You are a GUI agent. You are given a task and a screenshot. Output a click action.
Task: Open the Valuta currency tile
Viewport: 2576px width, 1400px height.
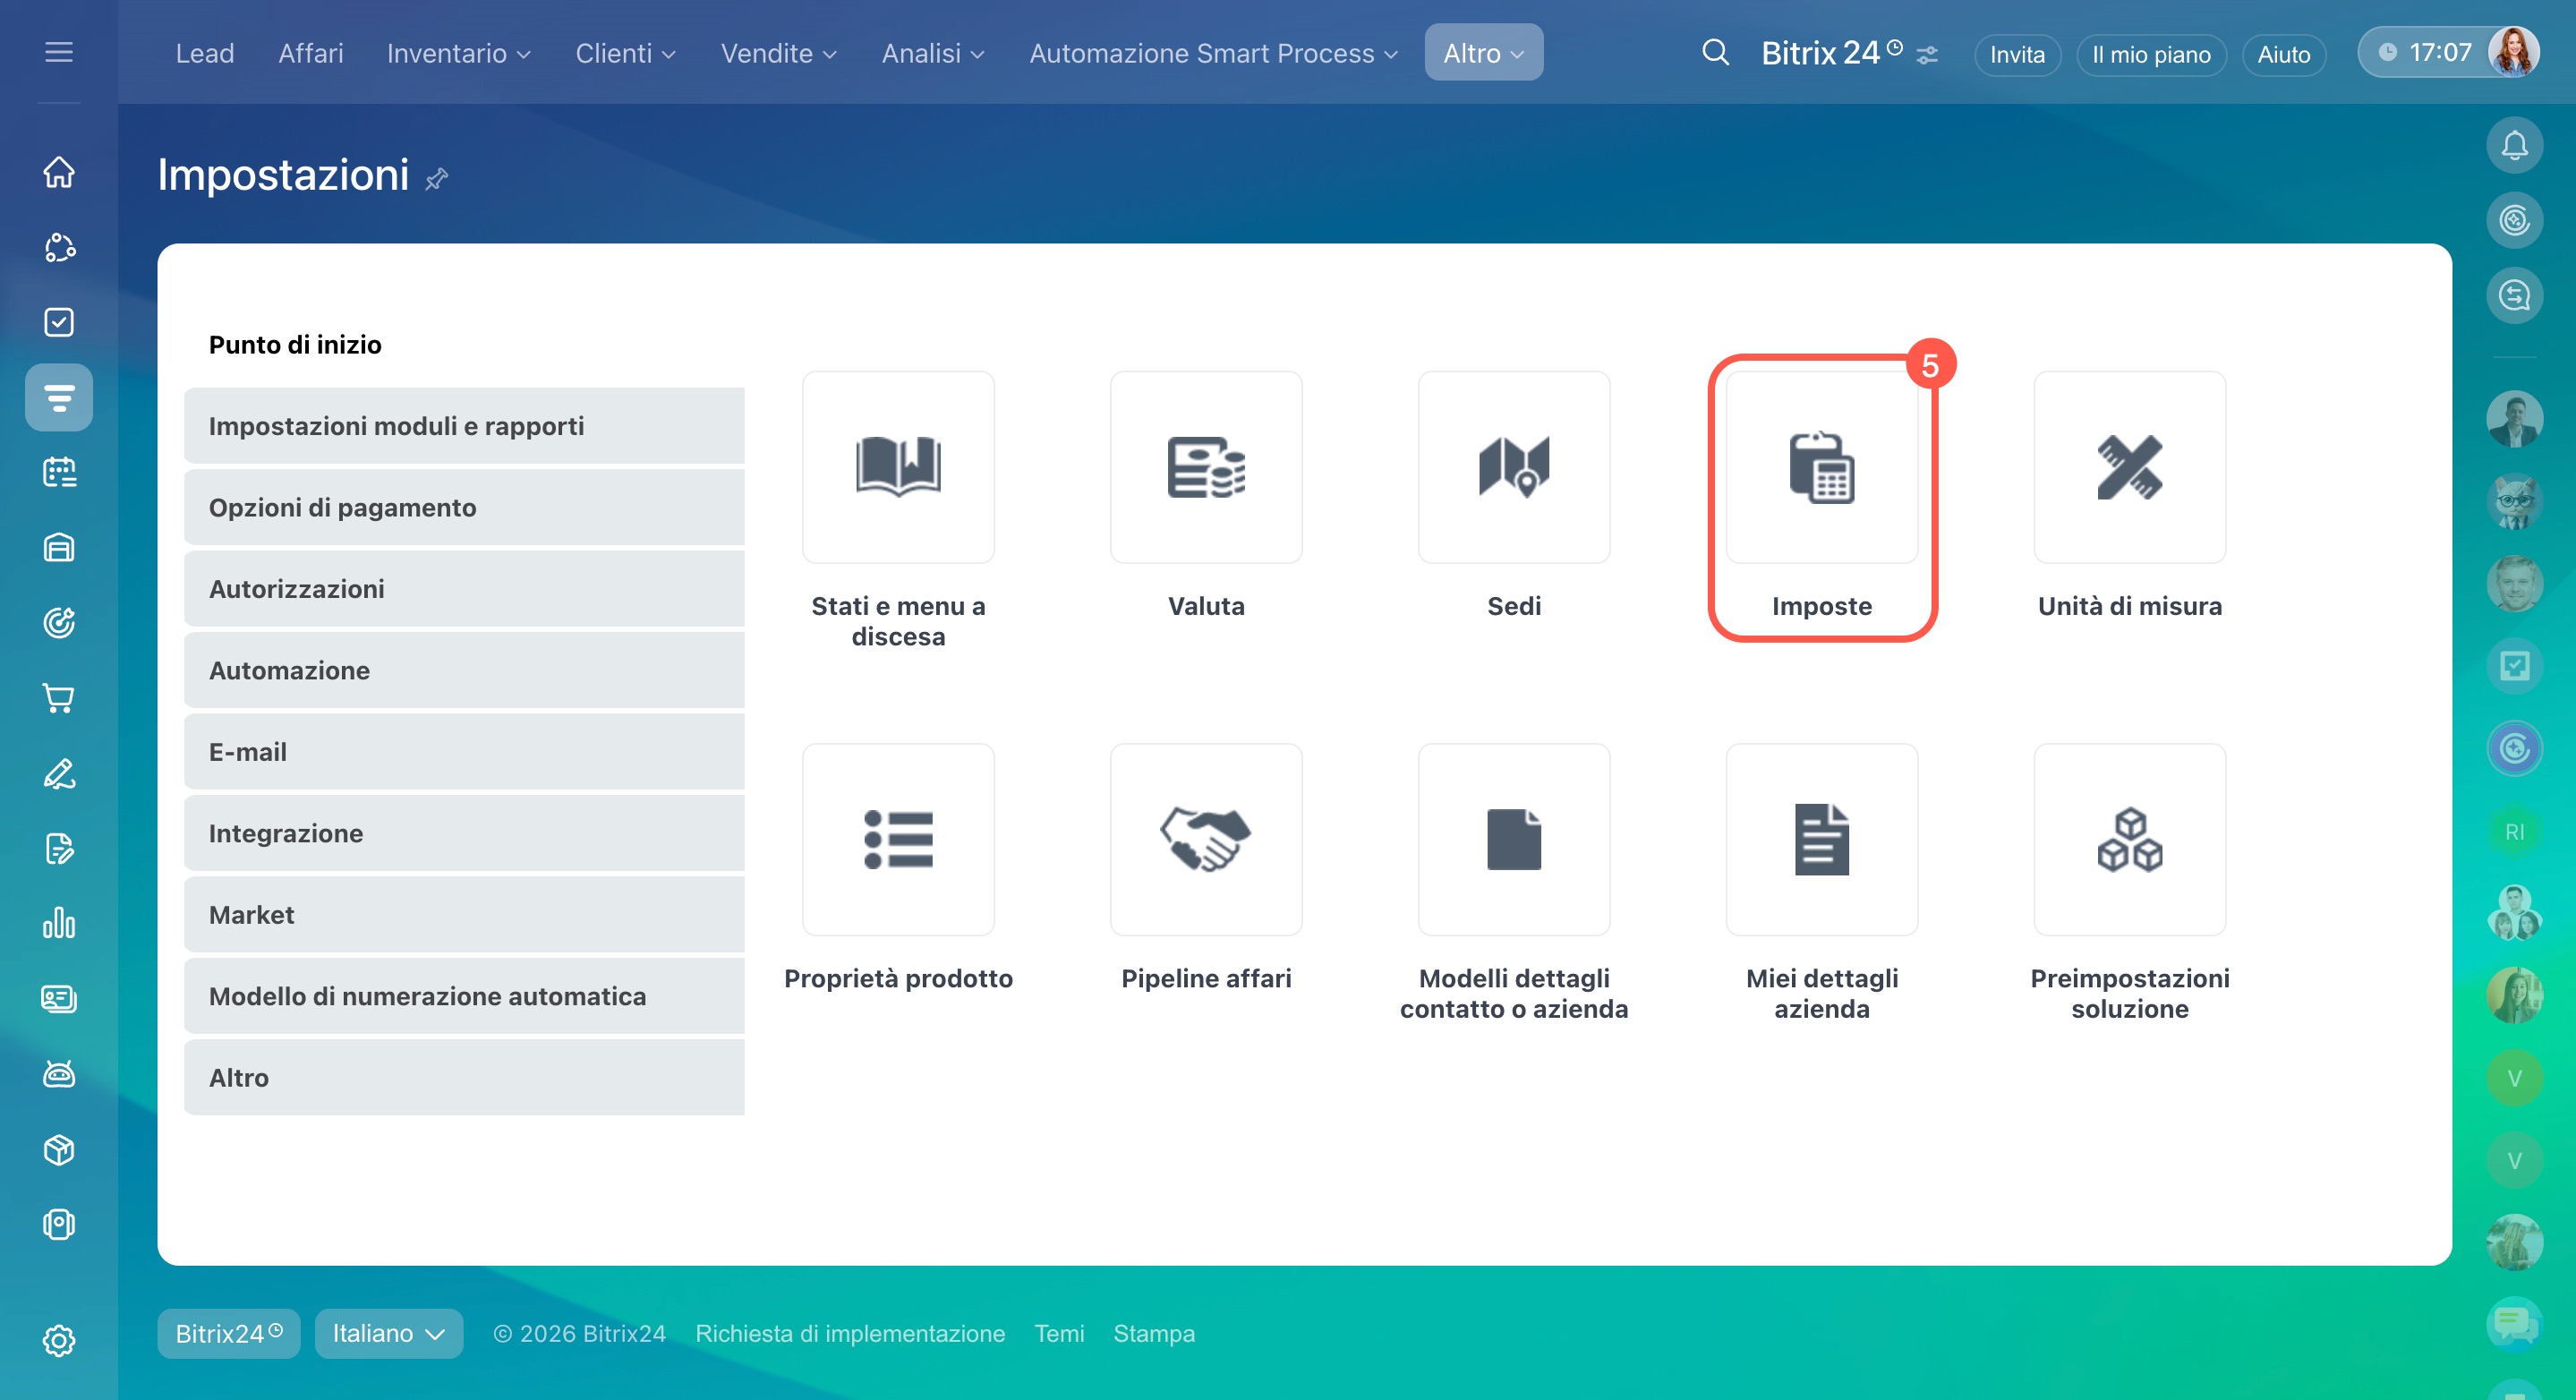[x=1205, y=468]
